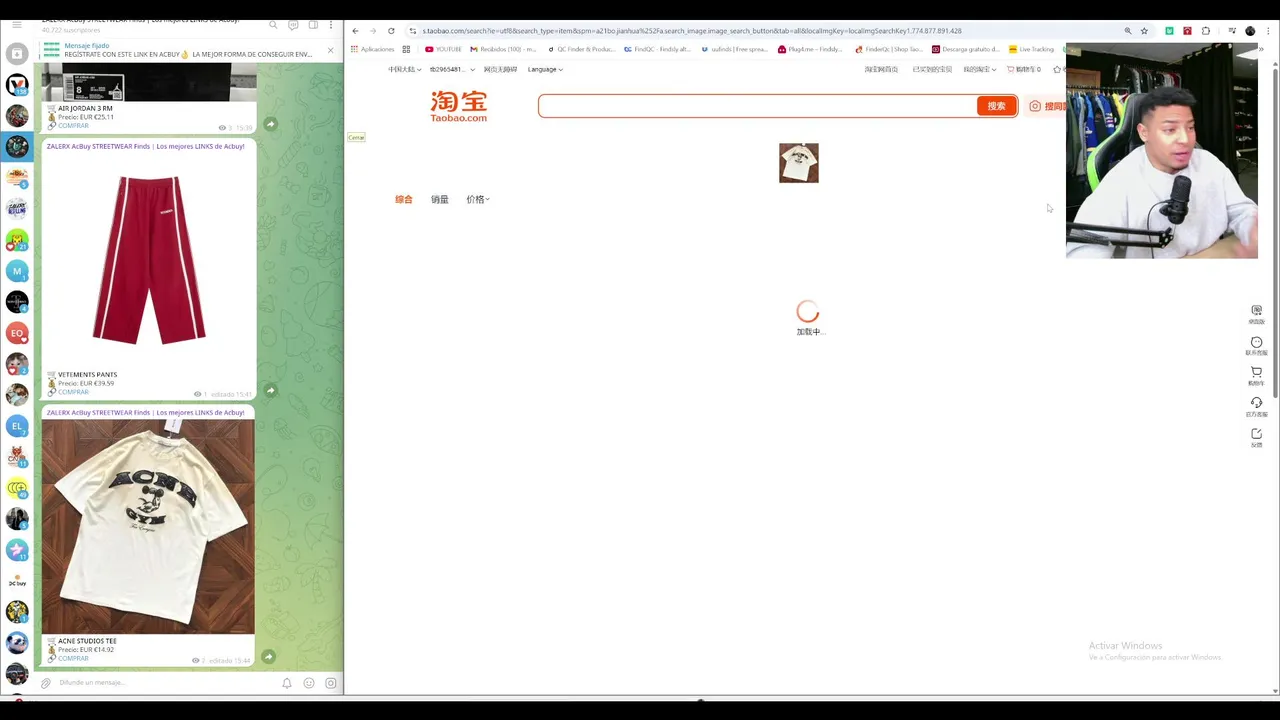
Task: Open the emoji picker in Telegram
Action: [309, 683]
